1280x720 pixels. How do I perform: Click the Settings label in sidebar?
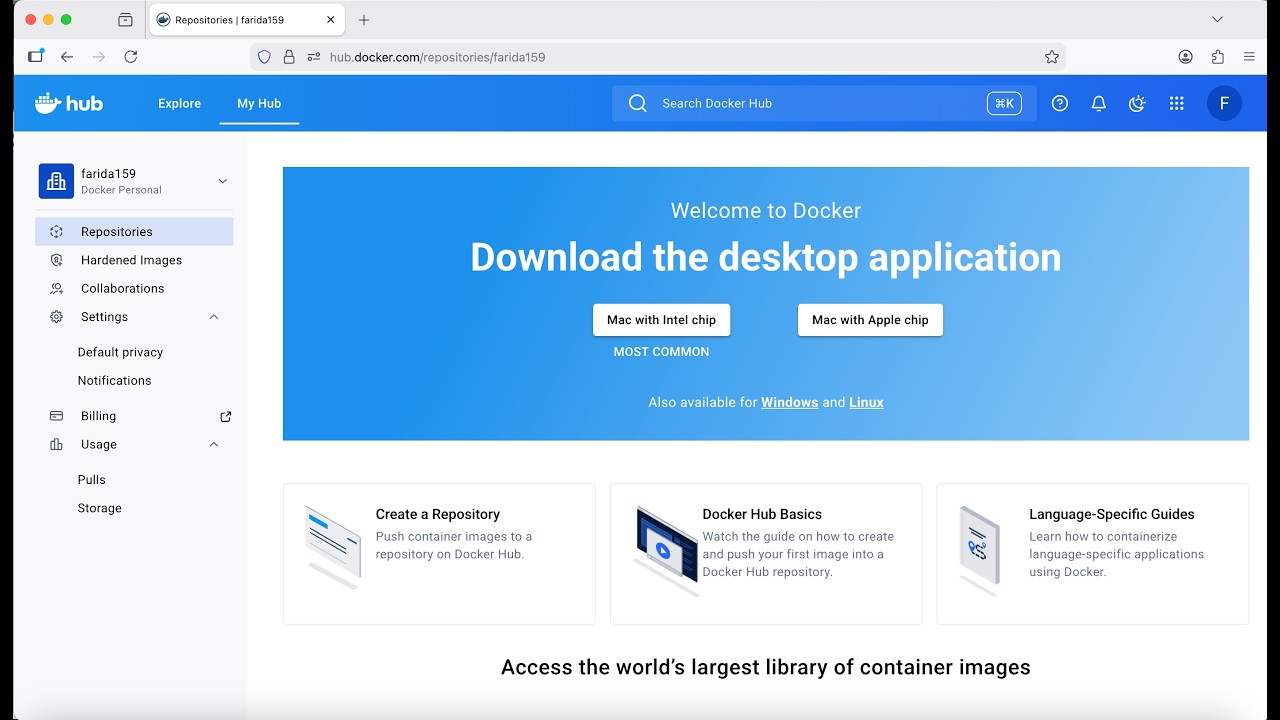click(105, 317)
